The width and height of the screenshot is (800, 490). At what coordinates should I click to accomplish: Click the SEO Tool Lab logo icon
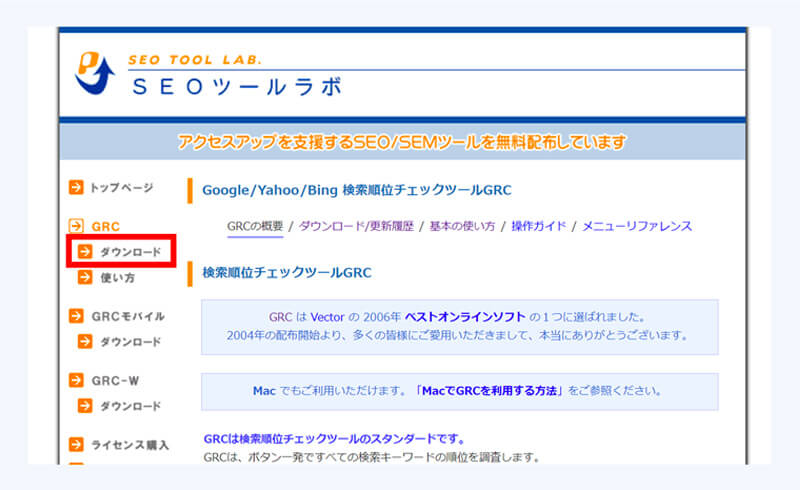[95, 73]
